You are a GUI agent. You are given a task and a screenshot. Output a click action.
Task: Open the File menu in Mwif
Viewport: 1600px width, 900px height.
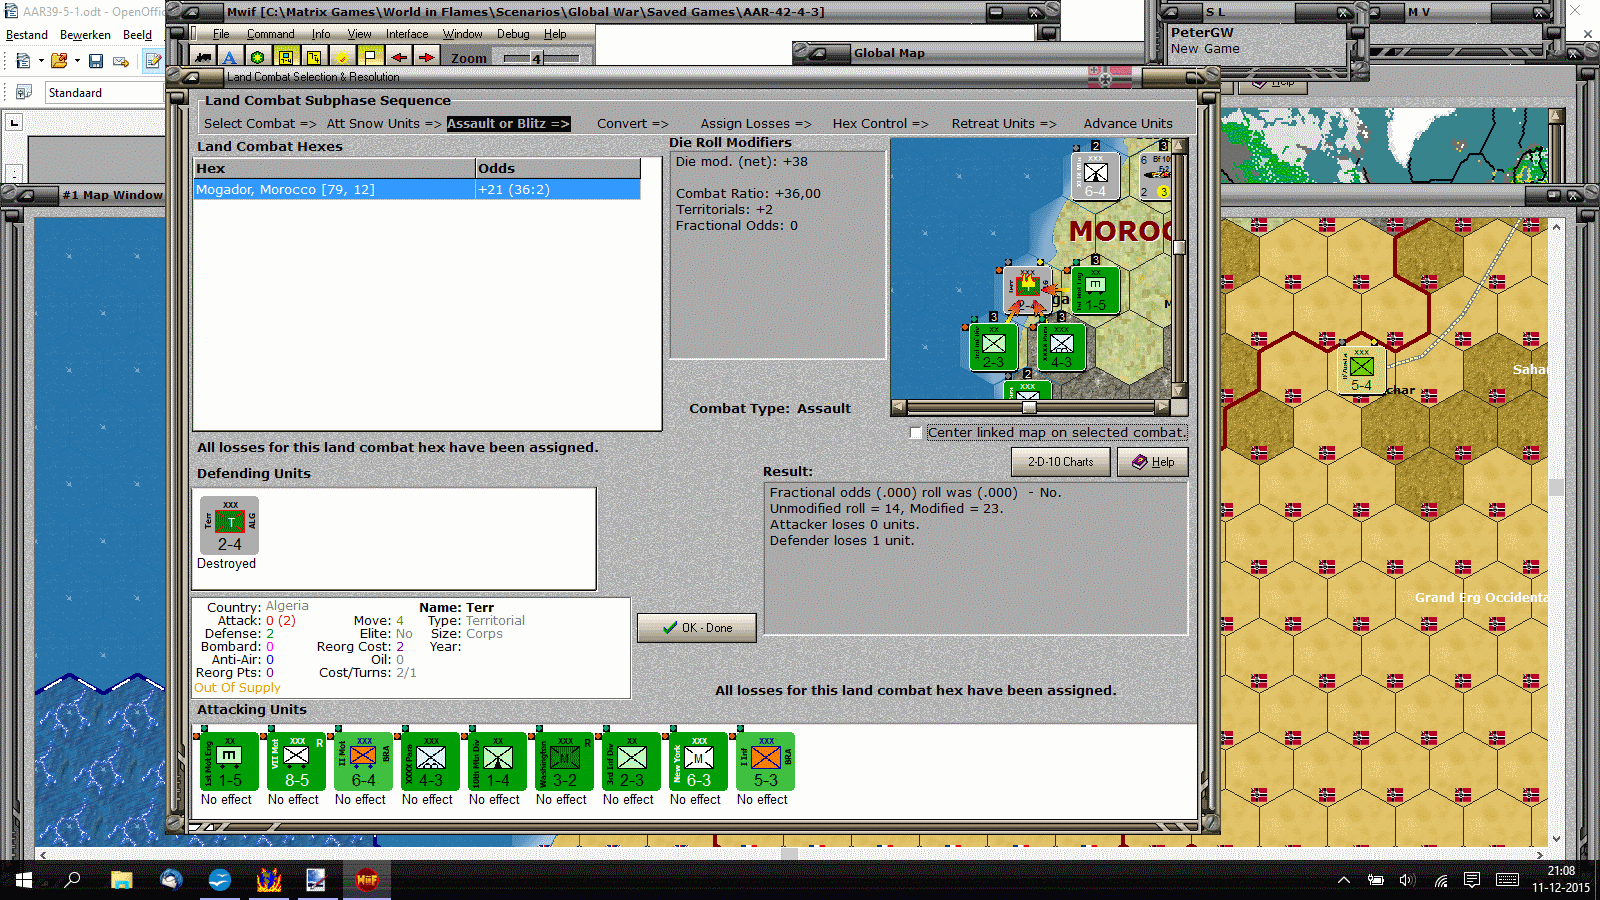[221, 34]
